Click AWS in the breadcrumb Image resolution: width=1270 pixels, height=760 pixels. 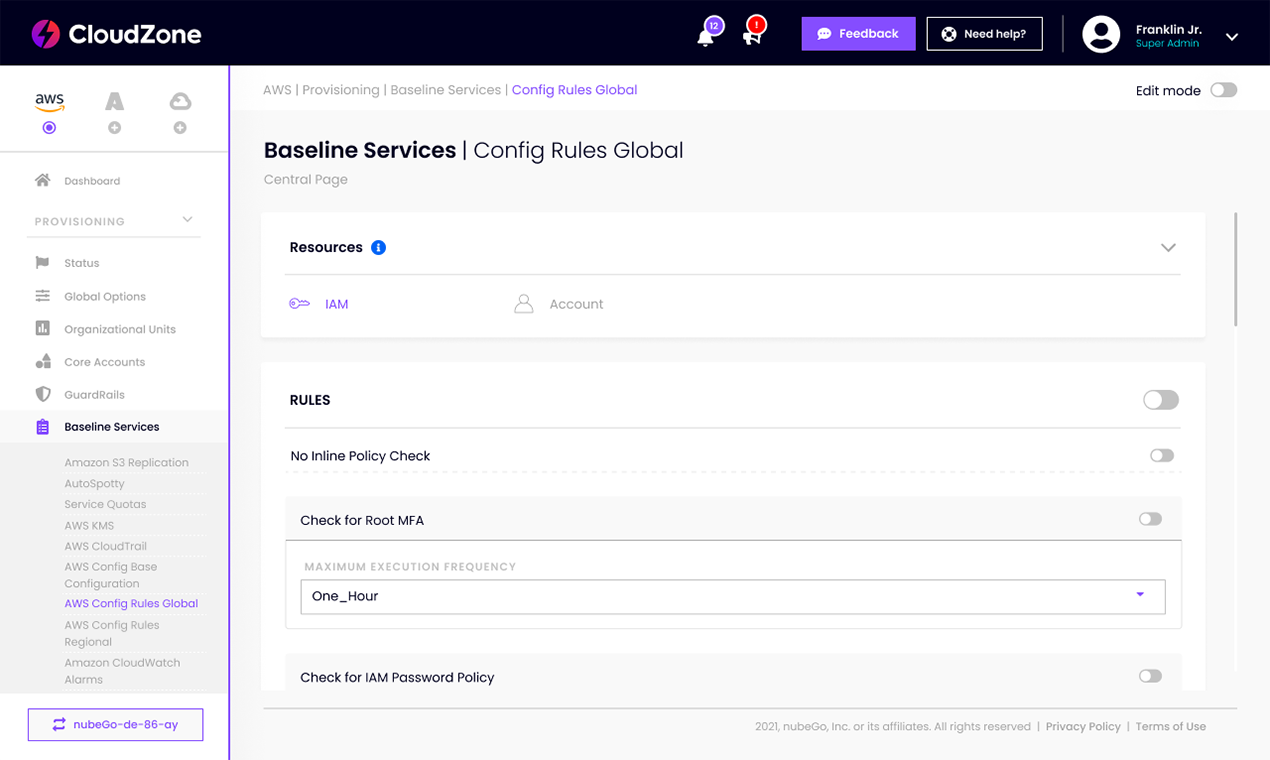[x=277, y=90]
